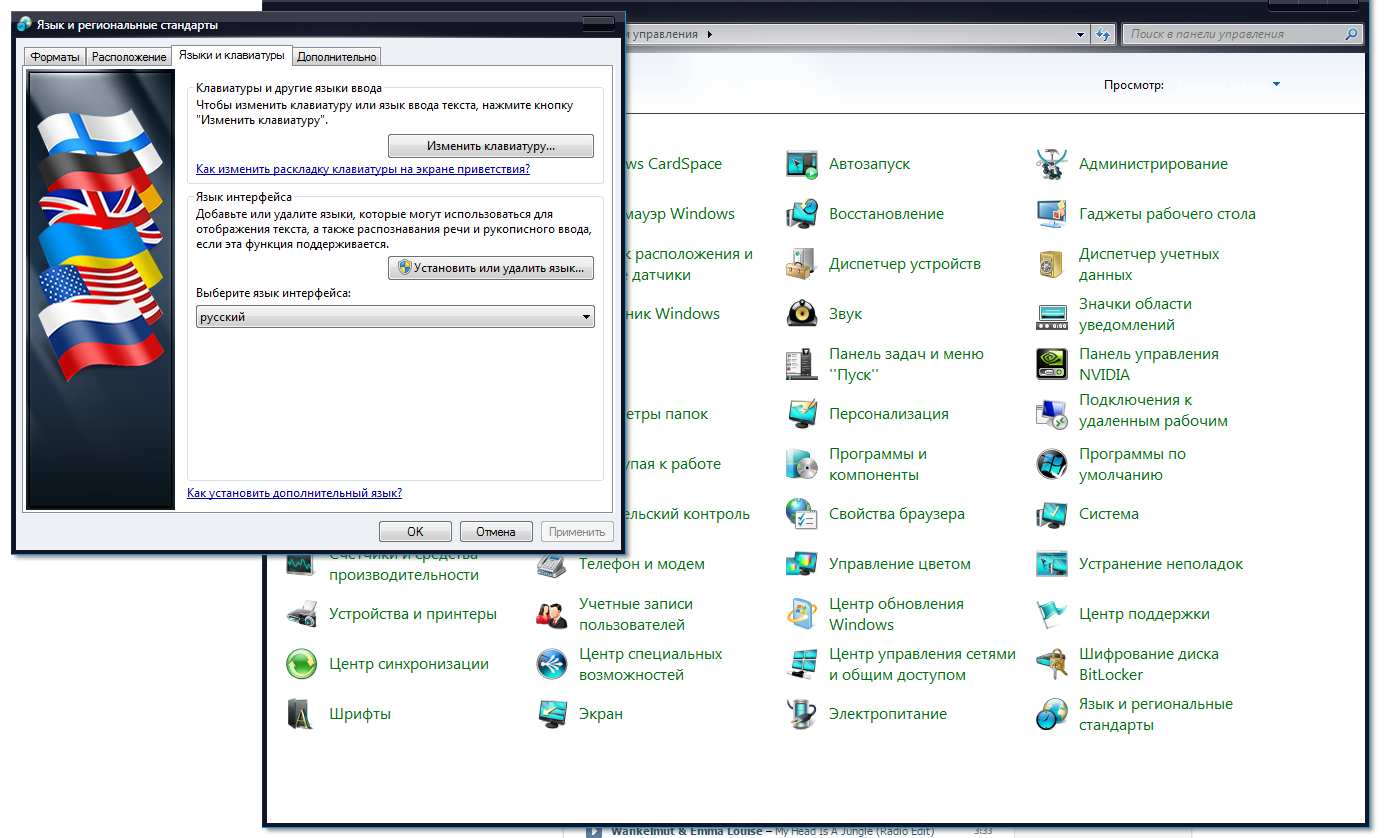Image resolution: width=1398 pixels, height=838 pixels.
Task: Open the Система icon
Action: pos(1052,514)
